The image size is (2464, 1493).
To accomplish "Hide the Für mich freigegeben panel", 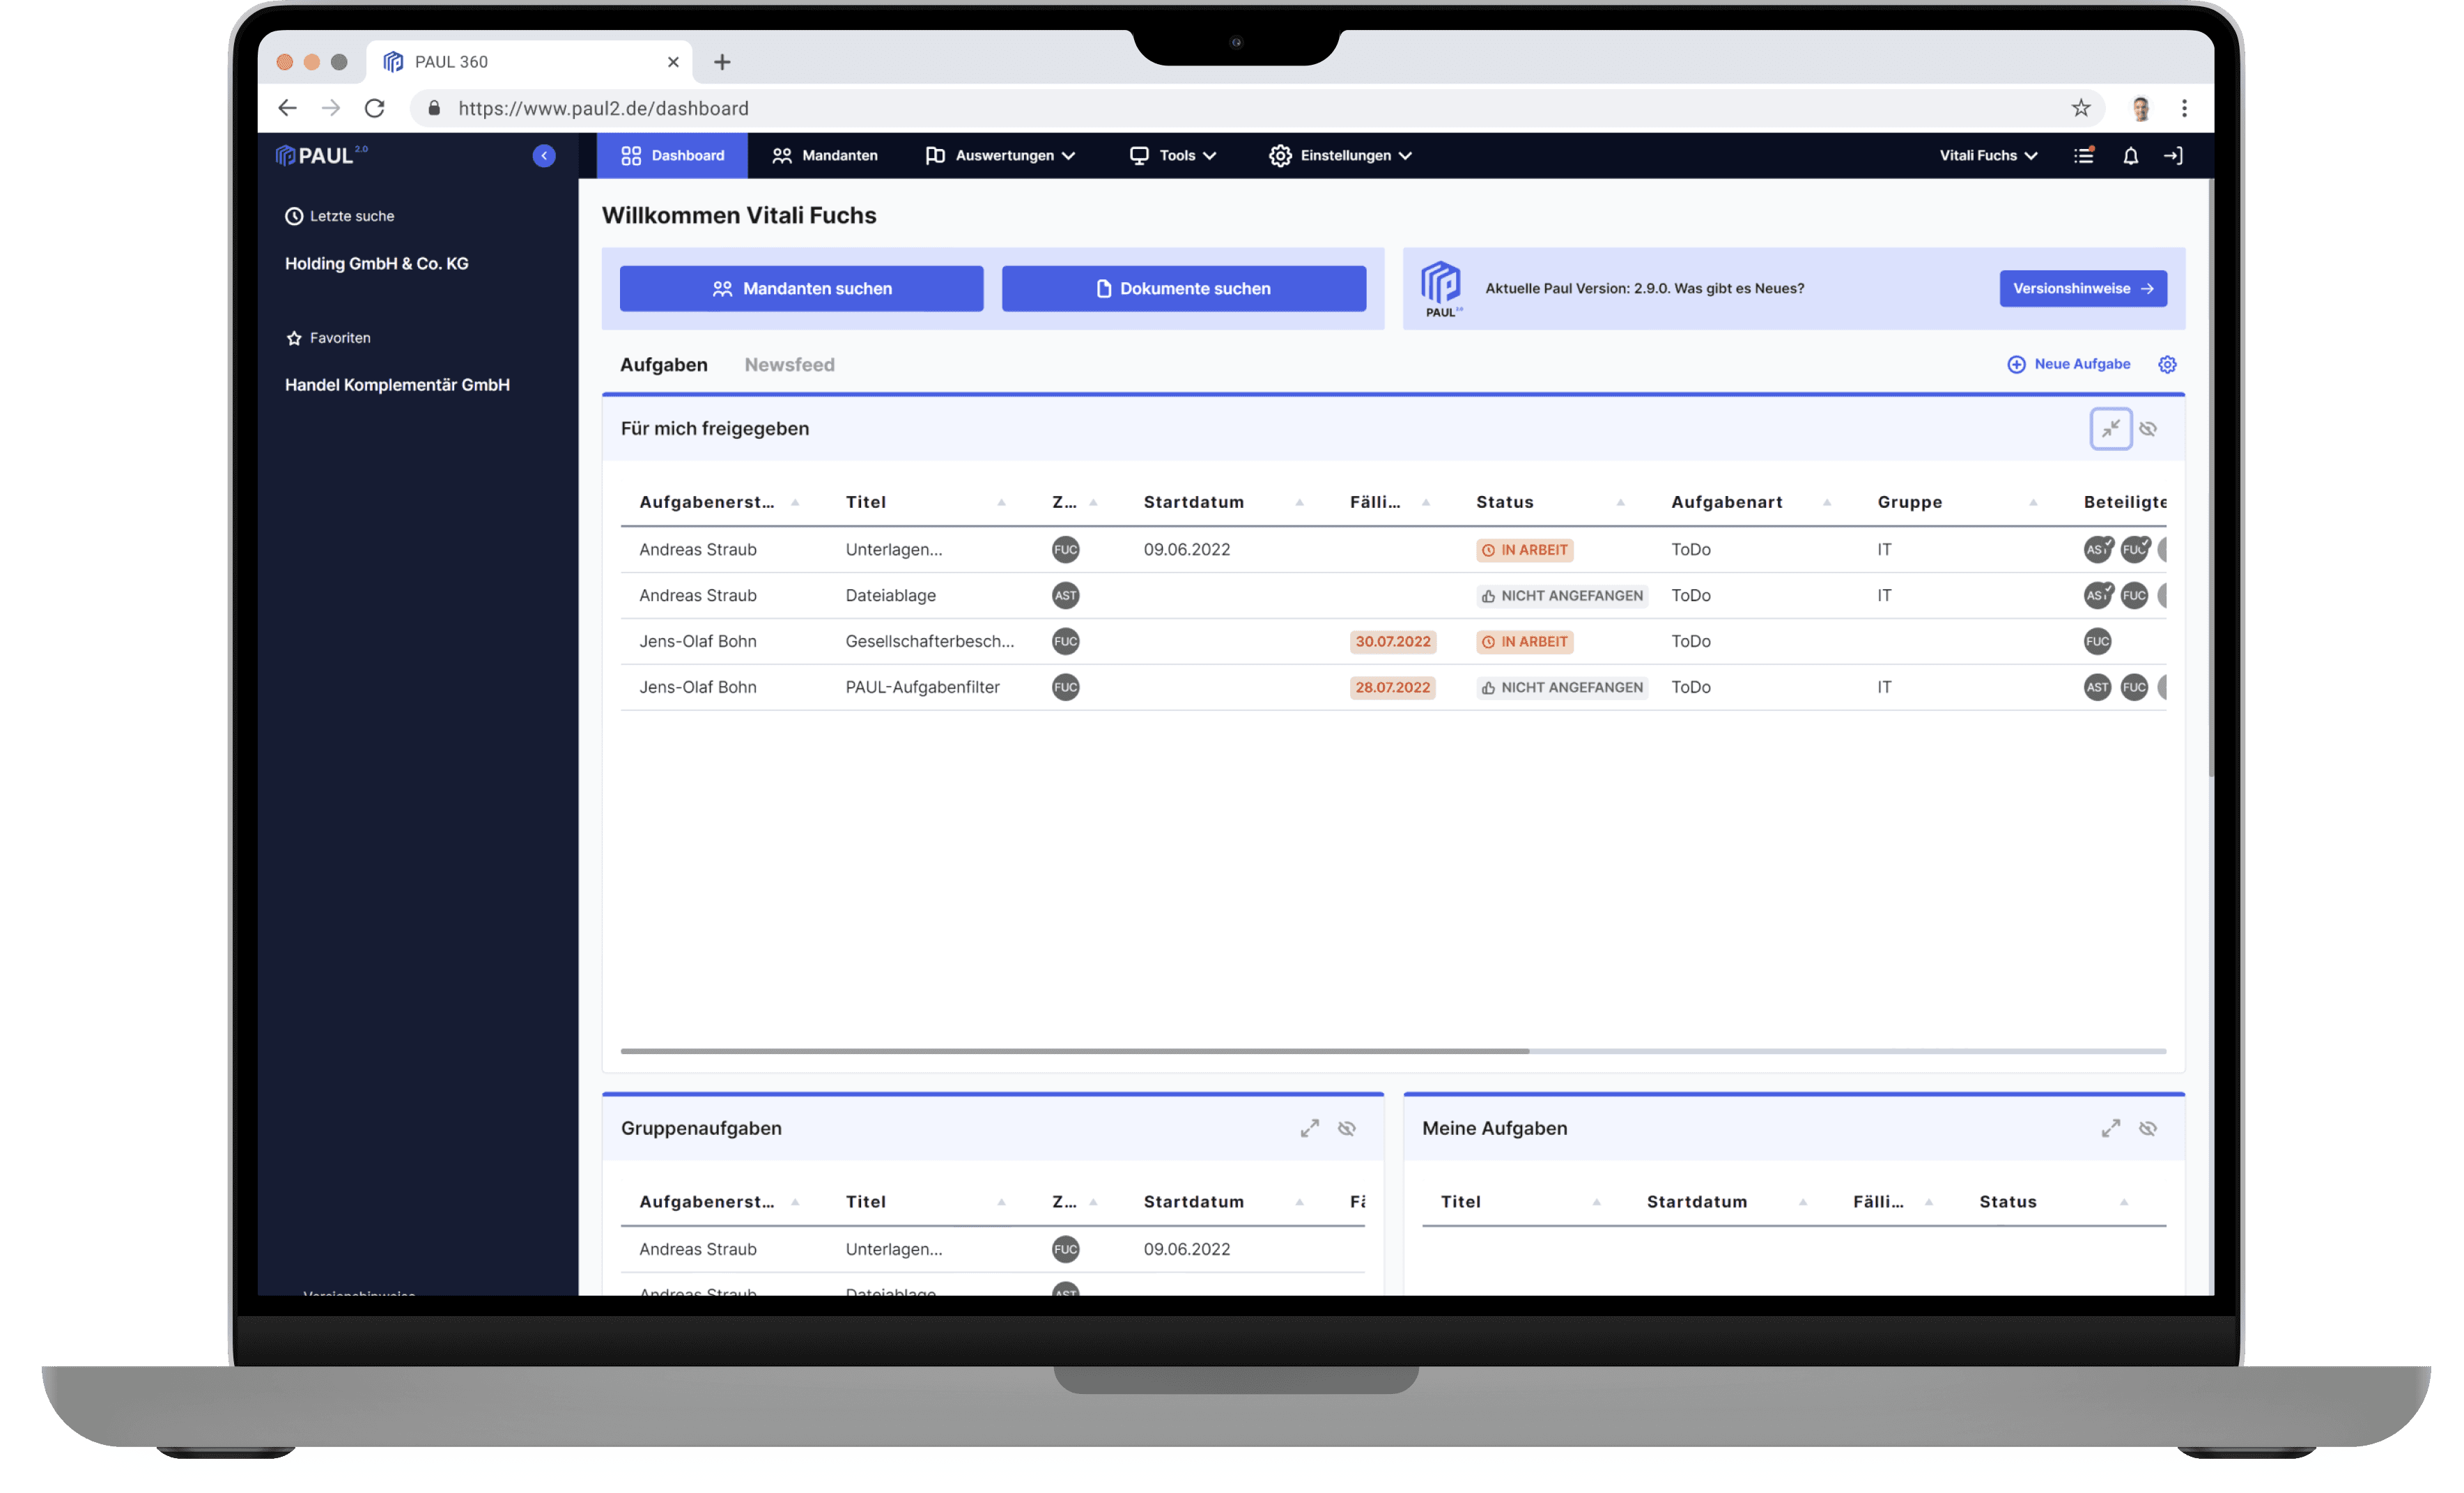I will pos(2148,428).
